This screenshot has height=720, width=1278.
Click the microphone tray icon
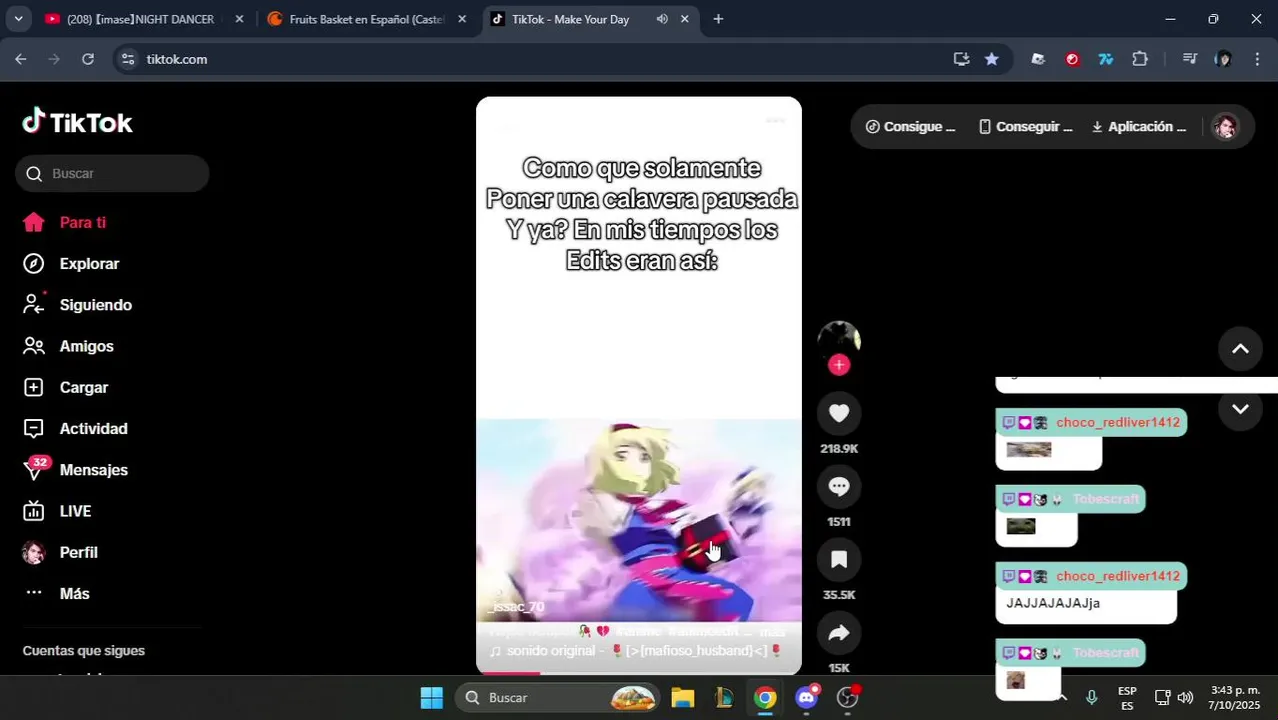click(1091, 697)
